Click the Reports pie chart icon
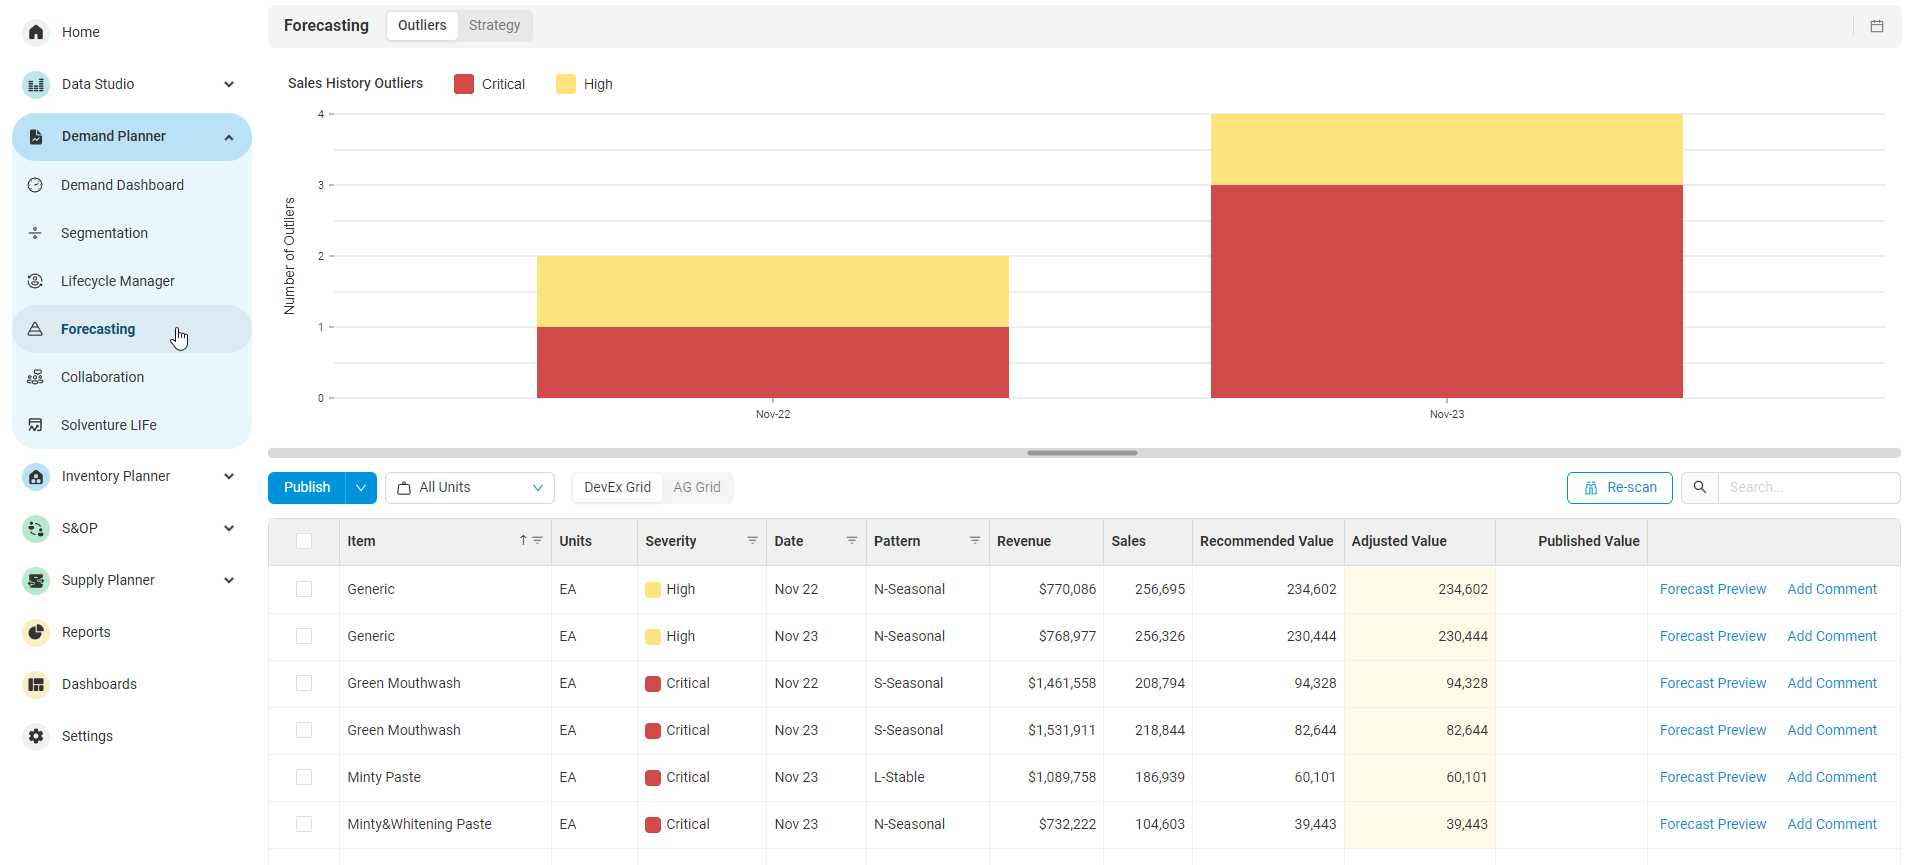Viewport: 1911px width, 865px height. [36, 632]
